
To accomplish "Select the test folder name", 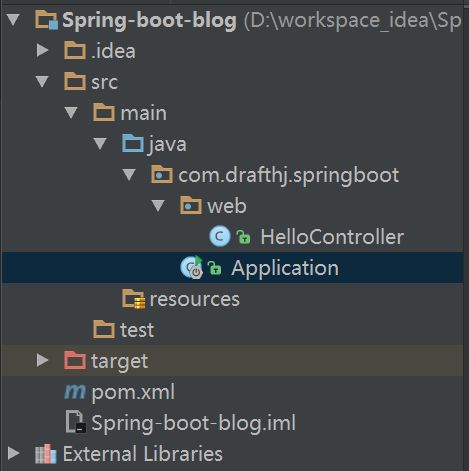I will click(137, 330).
